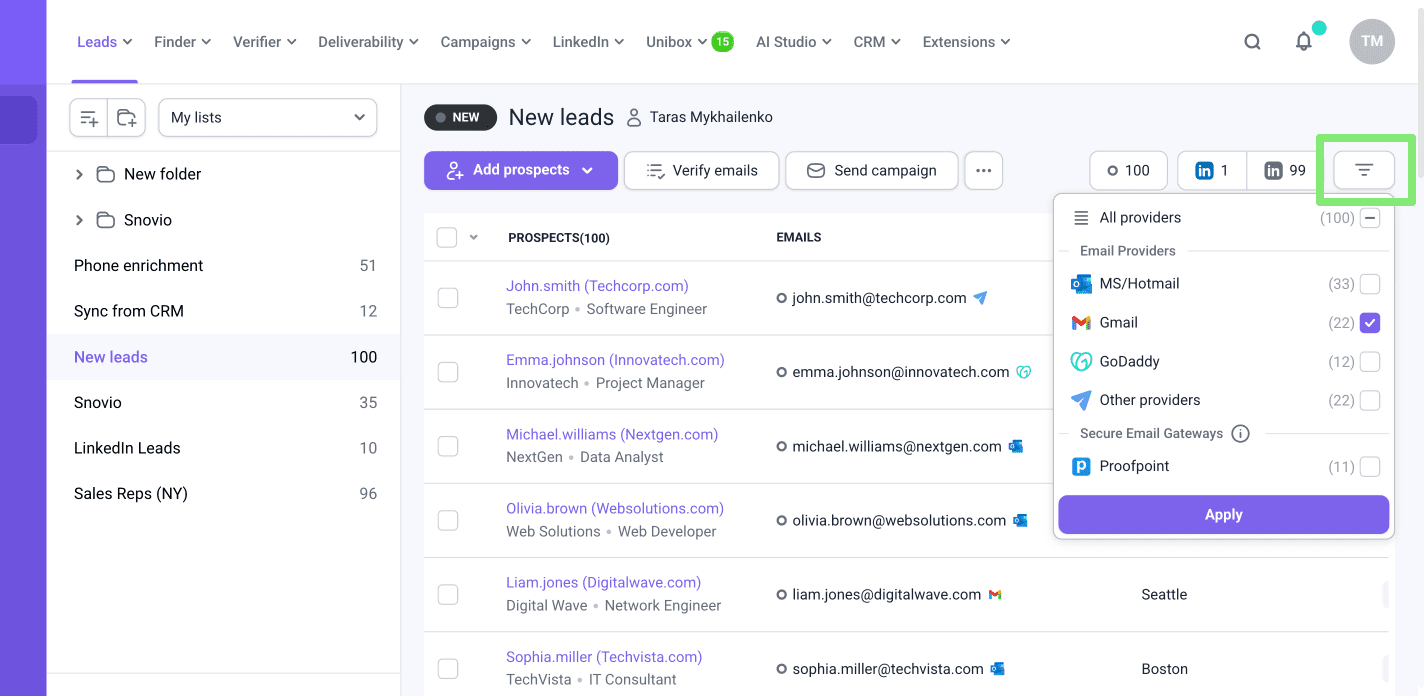Expand the New folder tree item
Viewport: 1424px width, 696px height.
(x=79, y=175)
